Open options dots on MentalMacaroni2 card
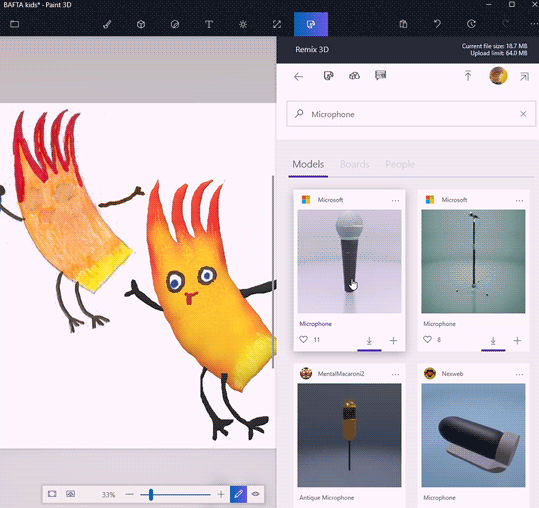The image size is (539, 508). coord(395,374)
